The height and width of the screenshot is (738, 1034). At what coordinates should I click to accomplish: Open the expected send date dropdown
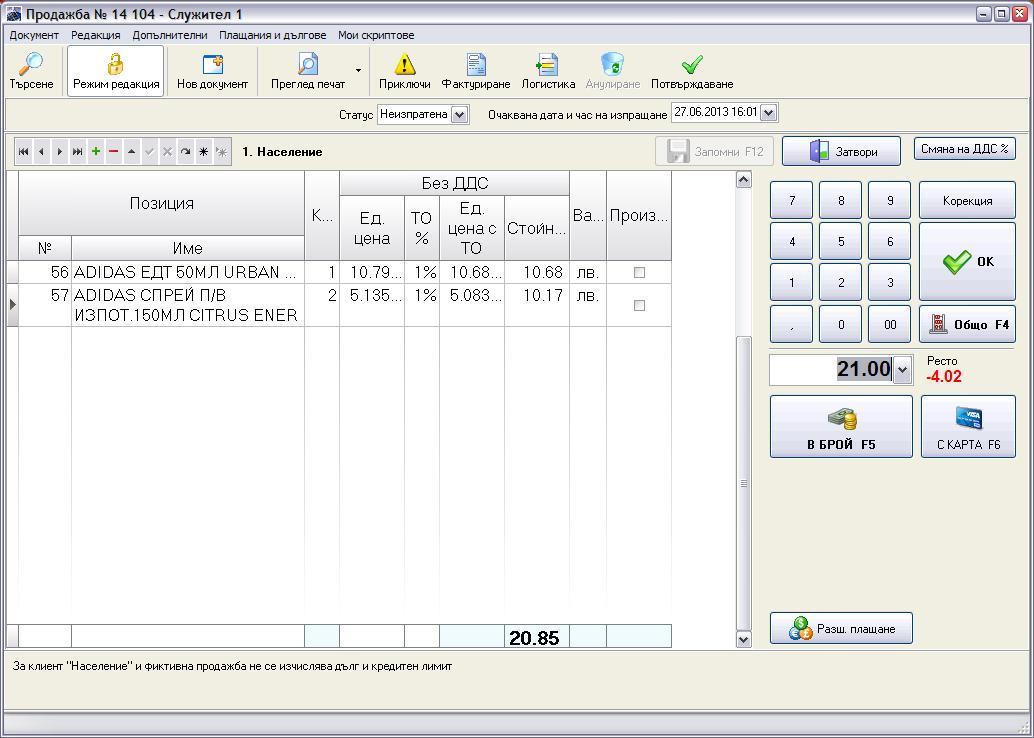(x=769, y=113)
